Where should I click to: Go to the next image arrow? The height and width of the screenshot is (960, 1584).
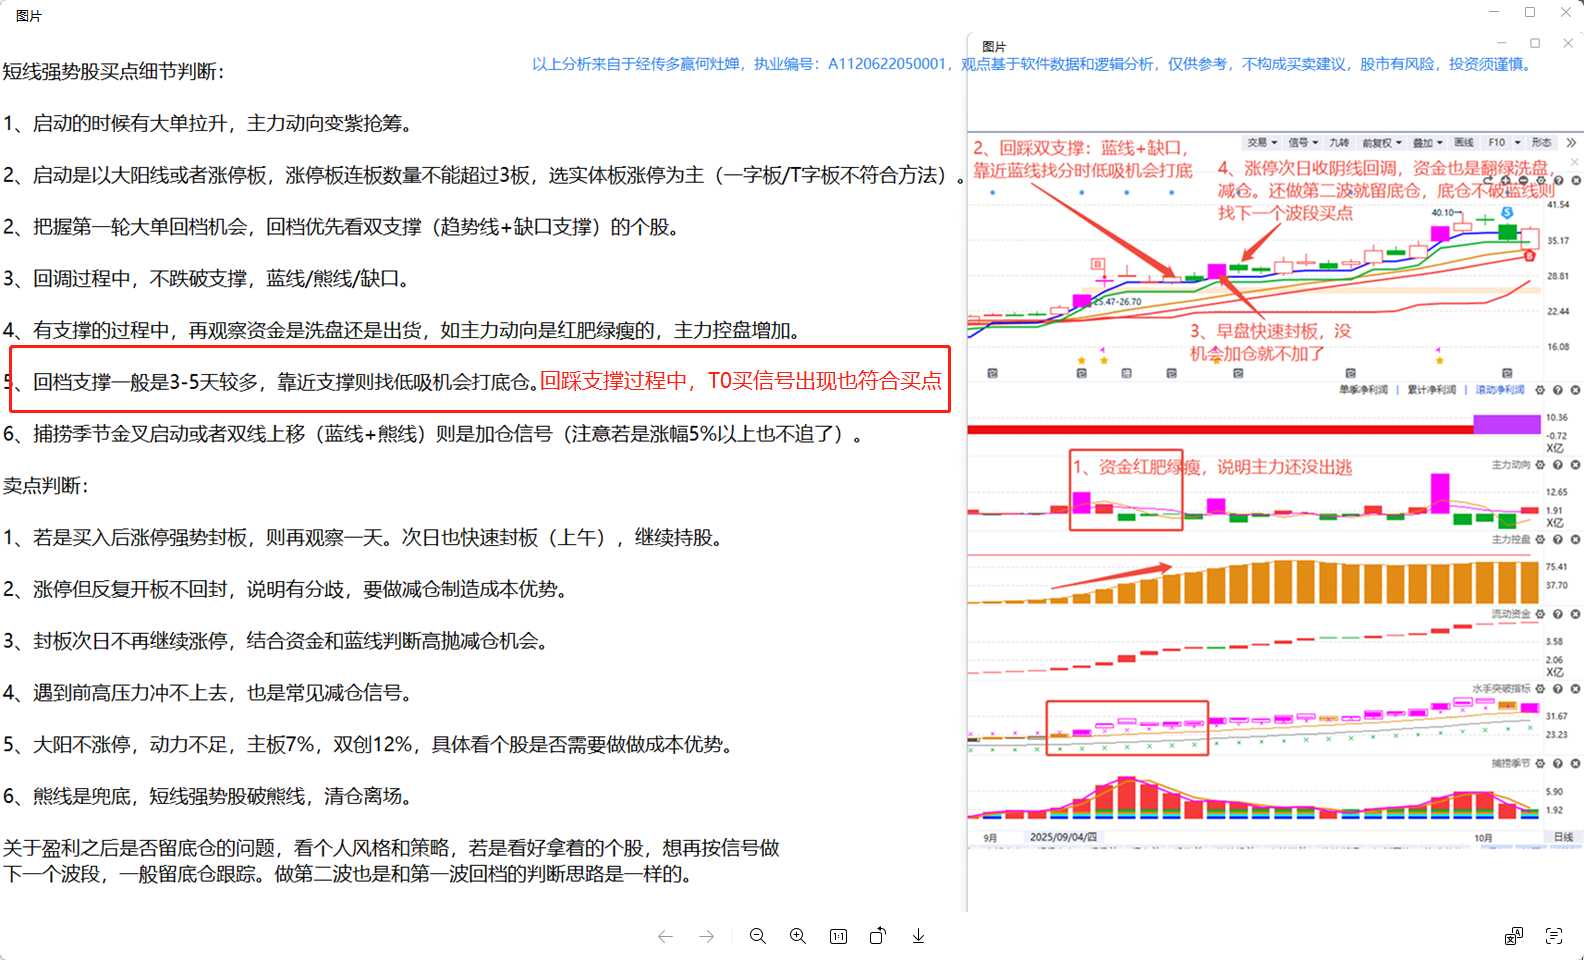pyautogui.click(x=707, y=936)
